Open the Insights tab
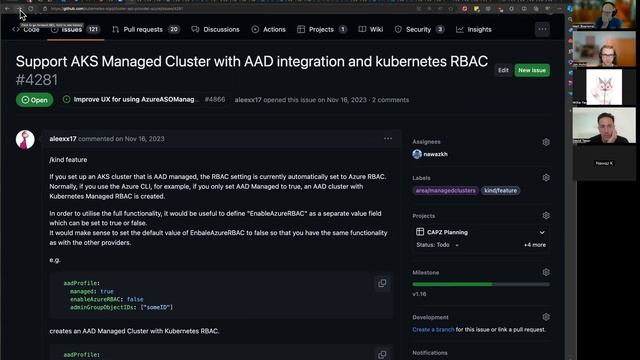640x360 pixels. (473, 29)
